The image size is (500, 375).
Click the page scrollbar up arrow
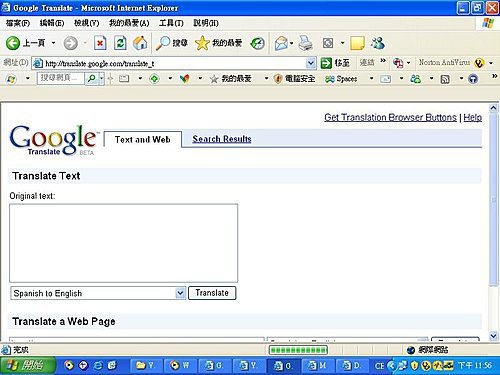pyautogui.click(x=493, y=108)
